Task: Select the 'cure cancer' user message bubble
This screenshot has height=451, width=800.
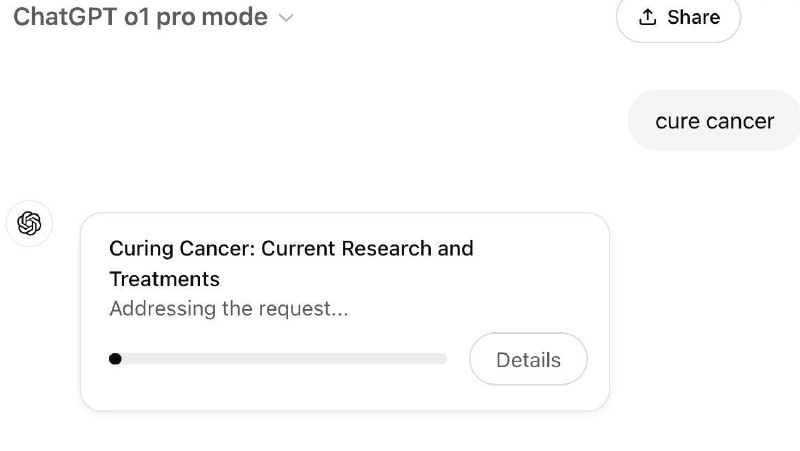Action: tap(714, 120)
